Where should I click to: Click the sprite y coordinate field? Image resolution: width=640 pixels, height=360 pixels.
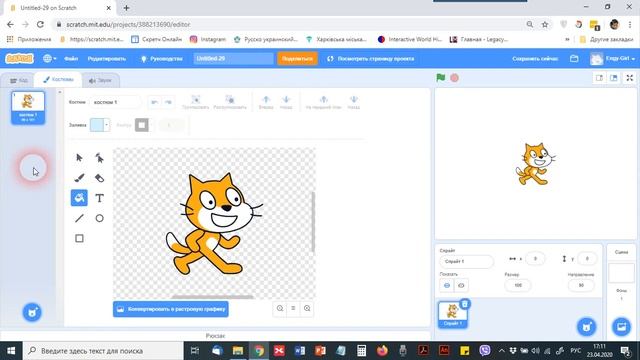pyautogui.click(x=587, y=259)
